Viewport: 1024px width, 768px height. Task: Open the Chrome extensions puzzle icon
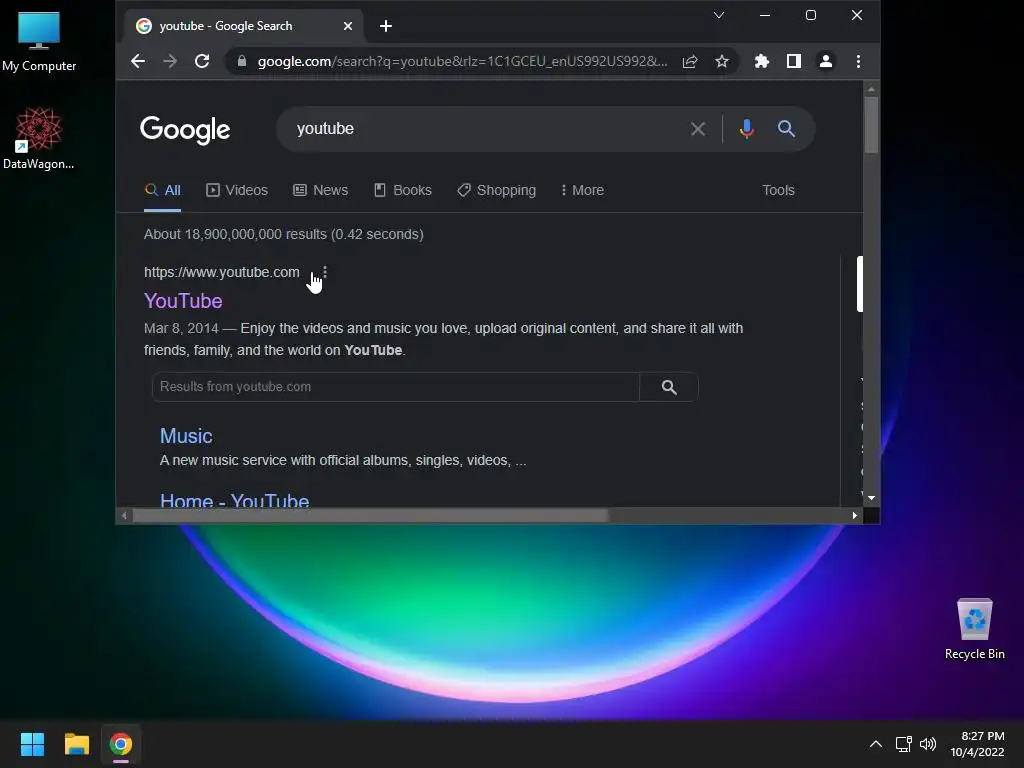761,61
